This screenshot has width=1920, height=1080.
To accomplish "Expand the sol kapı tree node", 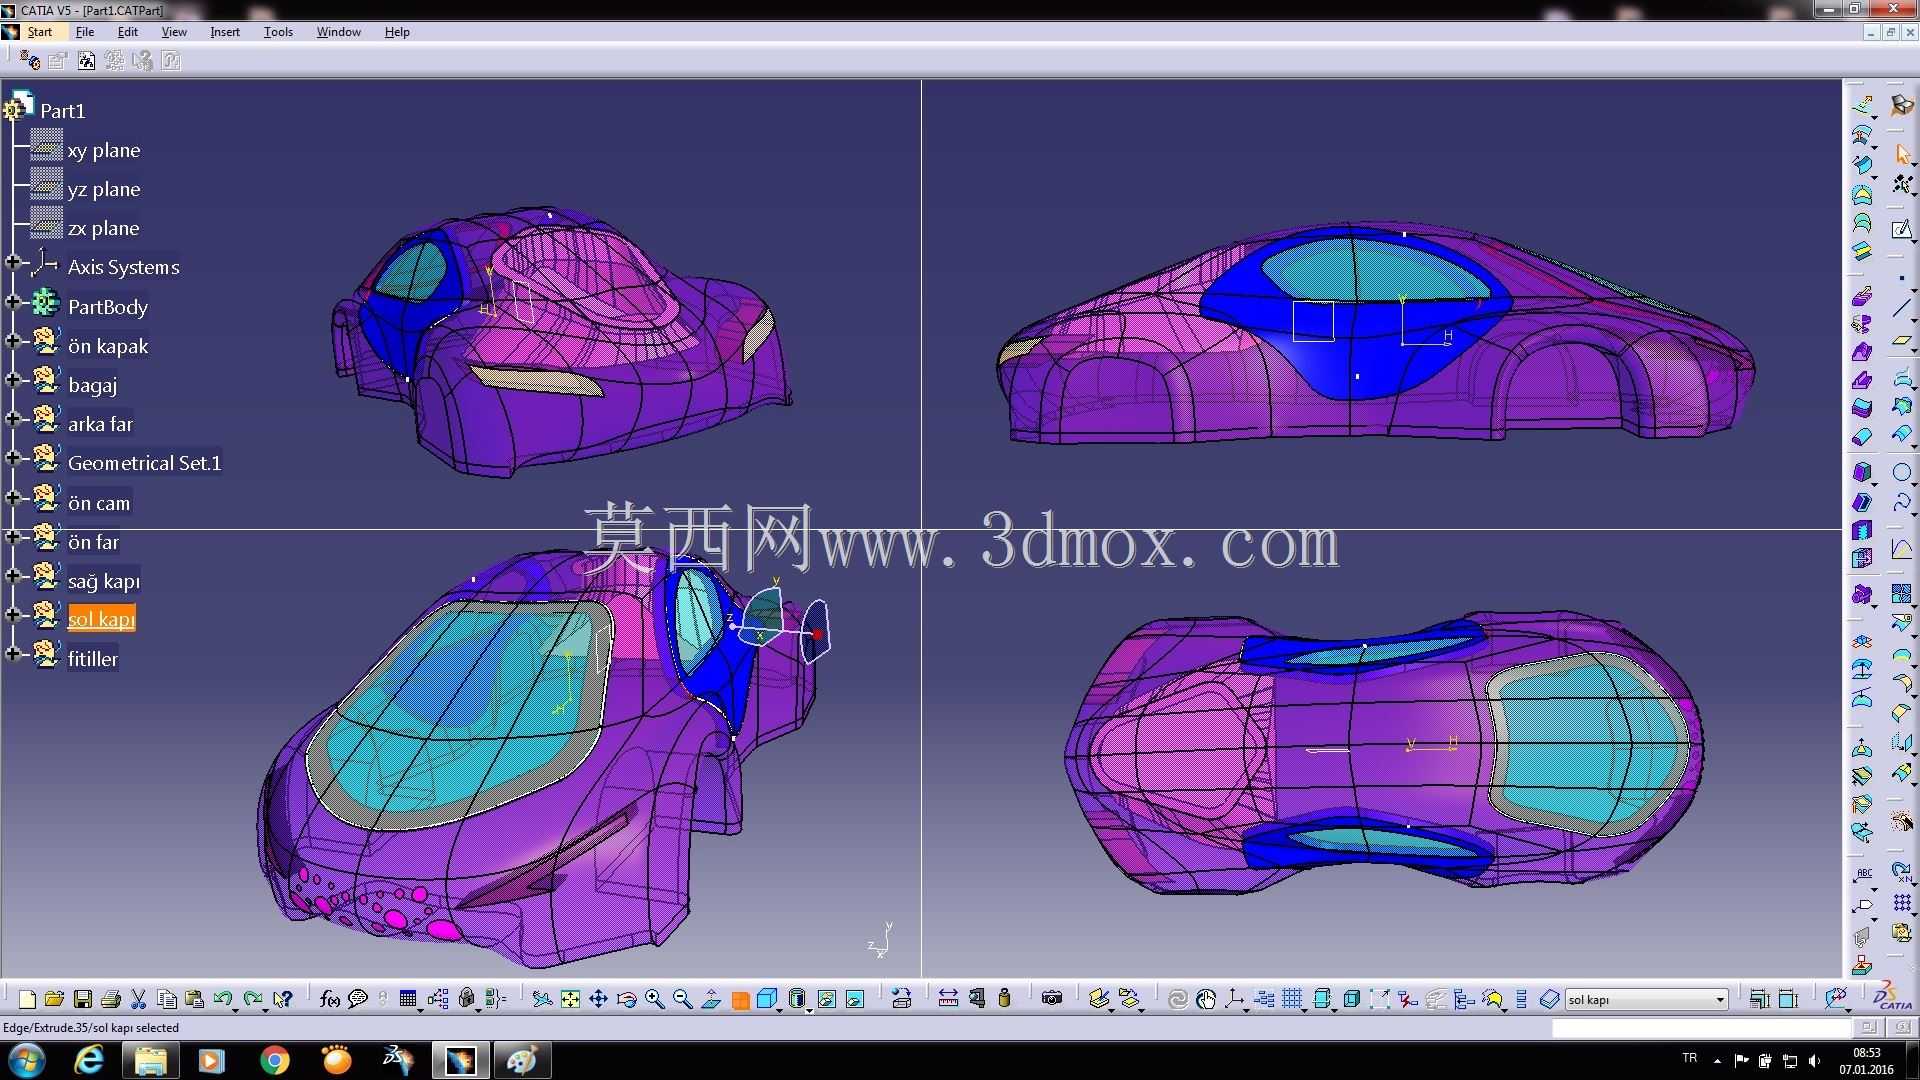I will (x=13, y=615).
